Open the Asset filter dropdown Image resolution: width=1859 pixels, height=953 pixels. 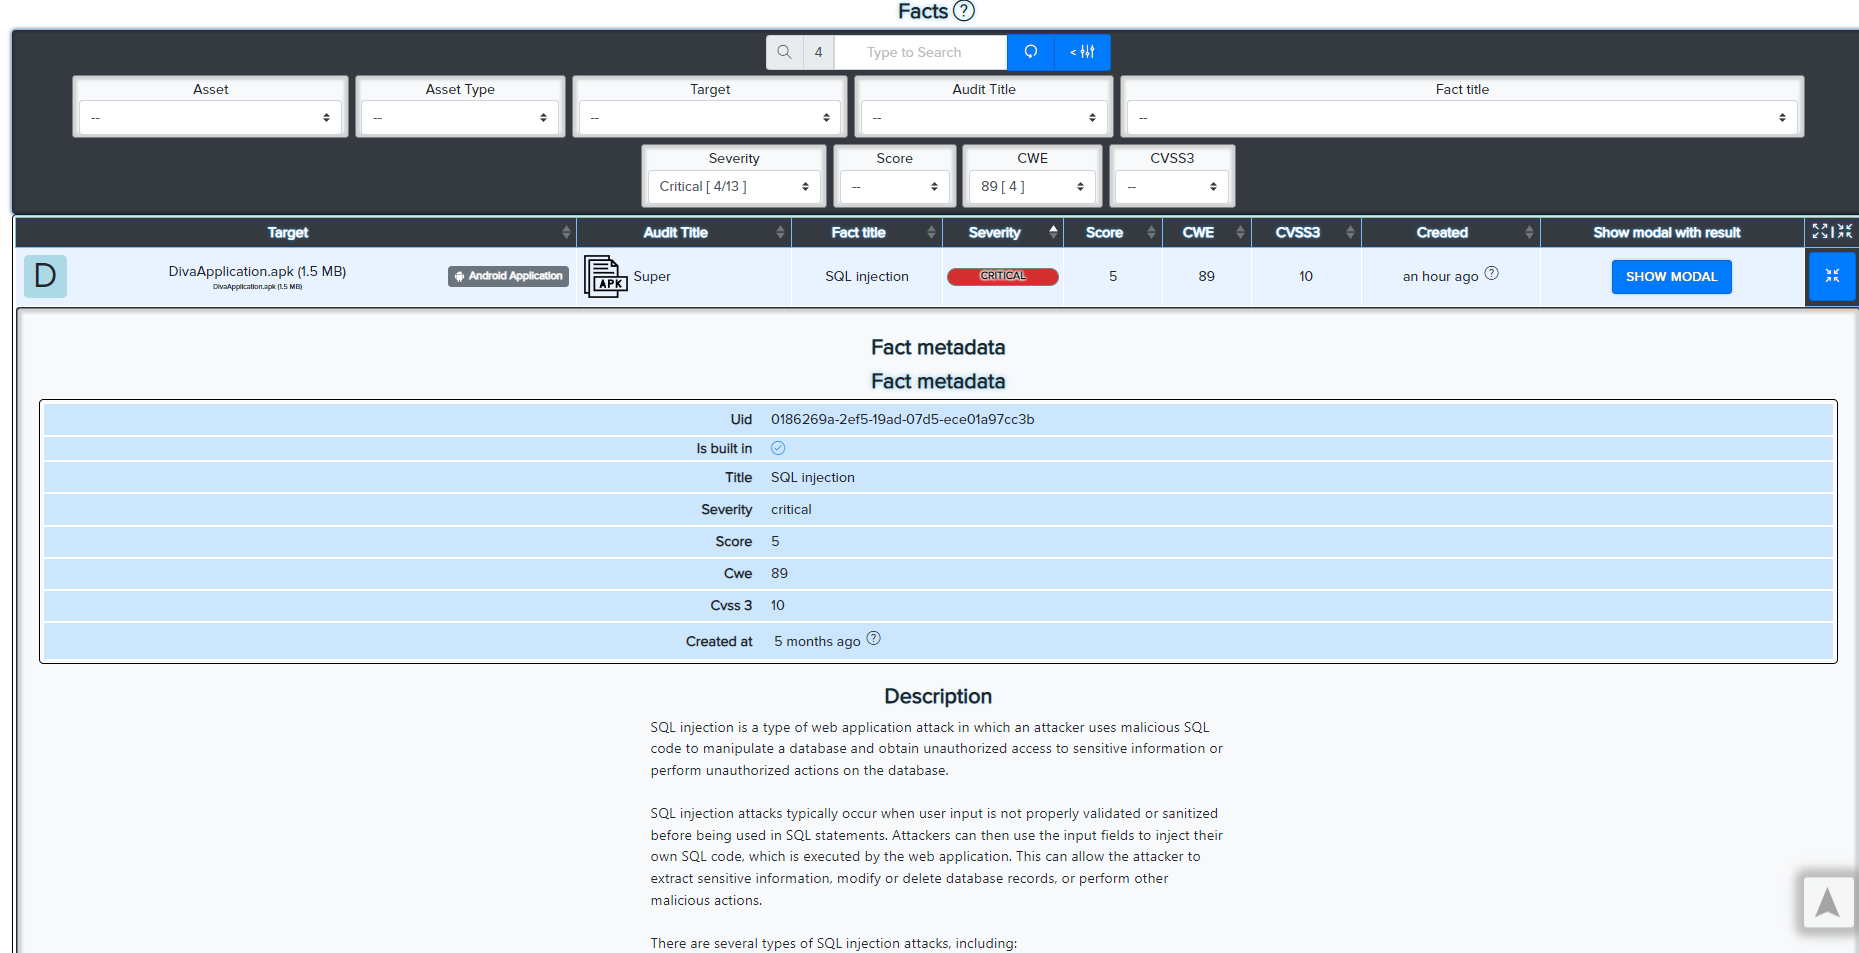[210, 118]
